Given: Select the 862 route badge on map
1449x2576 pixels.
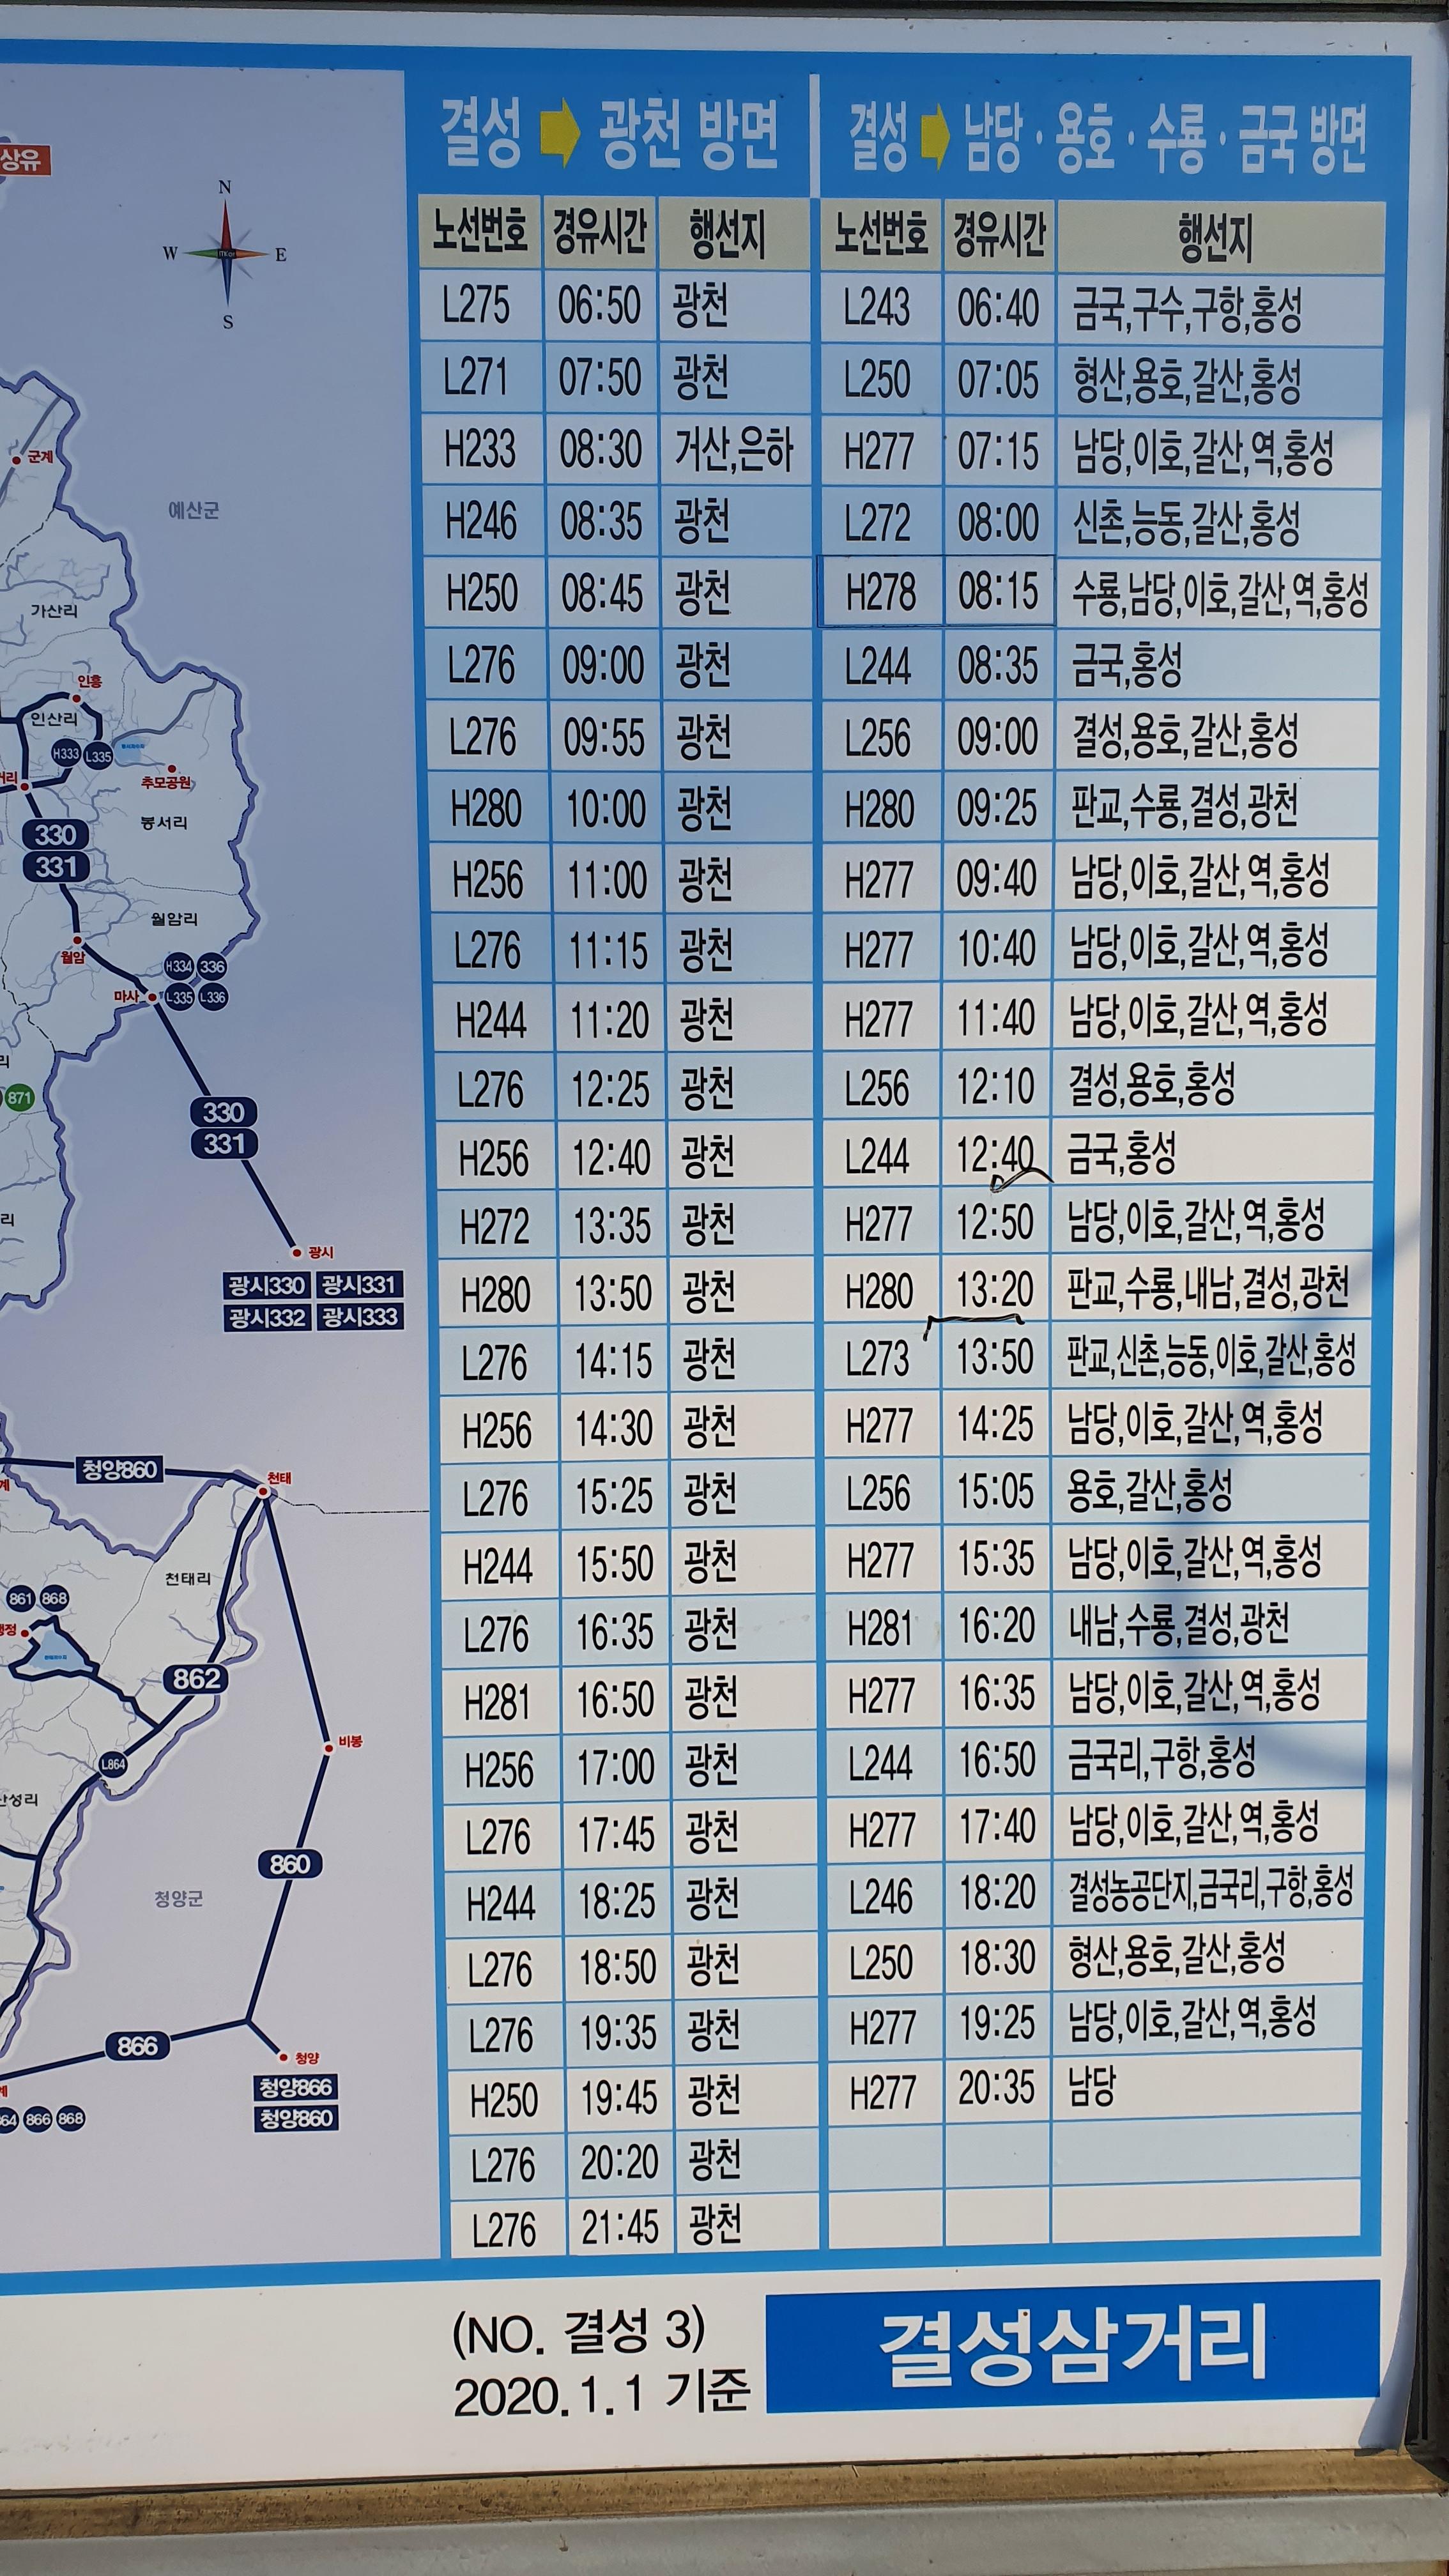Looking at the screenshot, I should coord(196,1678).
